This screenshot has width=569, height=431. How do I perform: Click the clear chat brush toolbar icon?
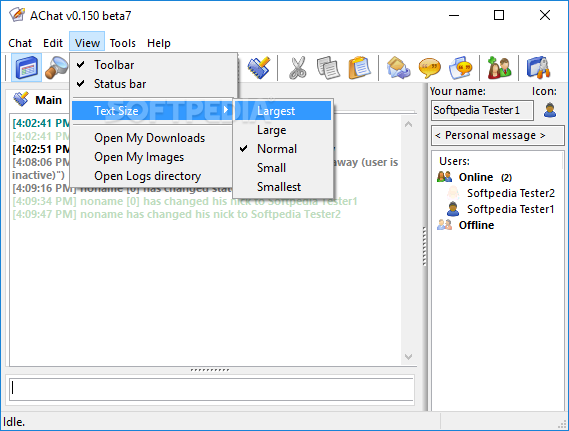(259, 67)
